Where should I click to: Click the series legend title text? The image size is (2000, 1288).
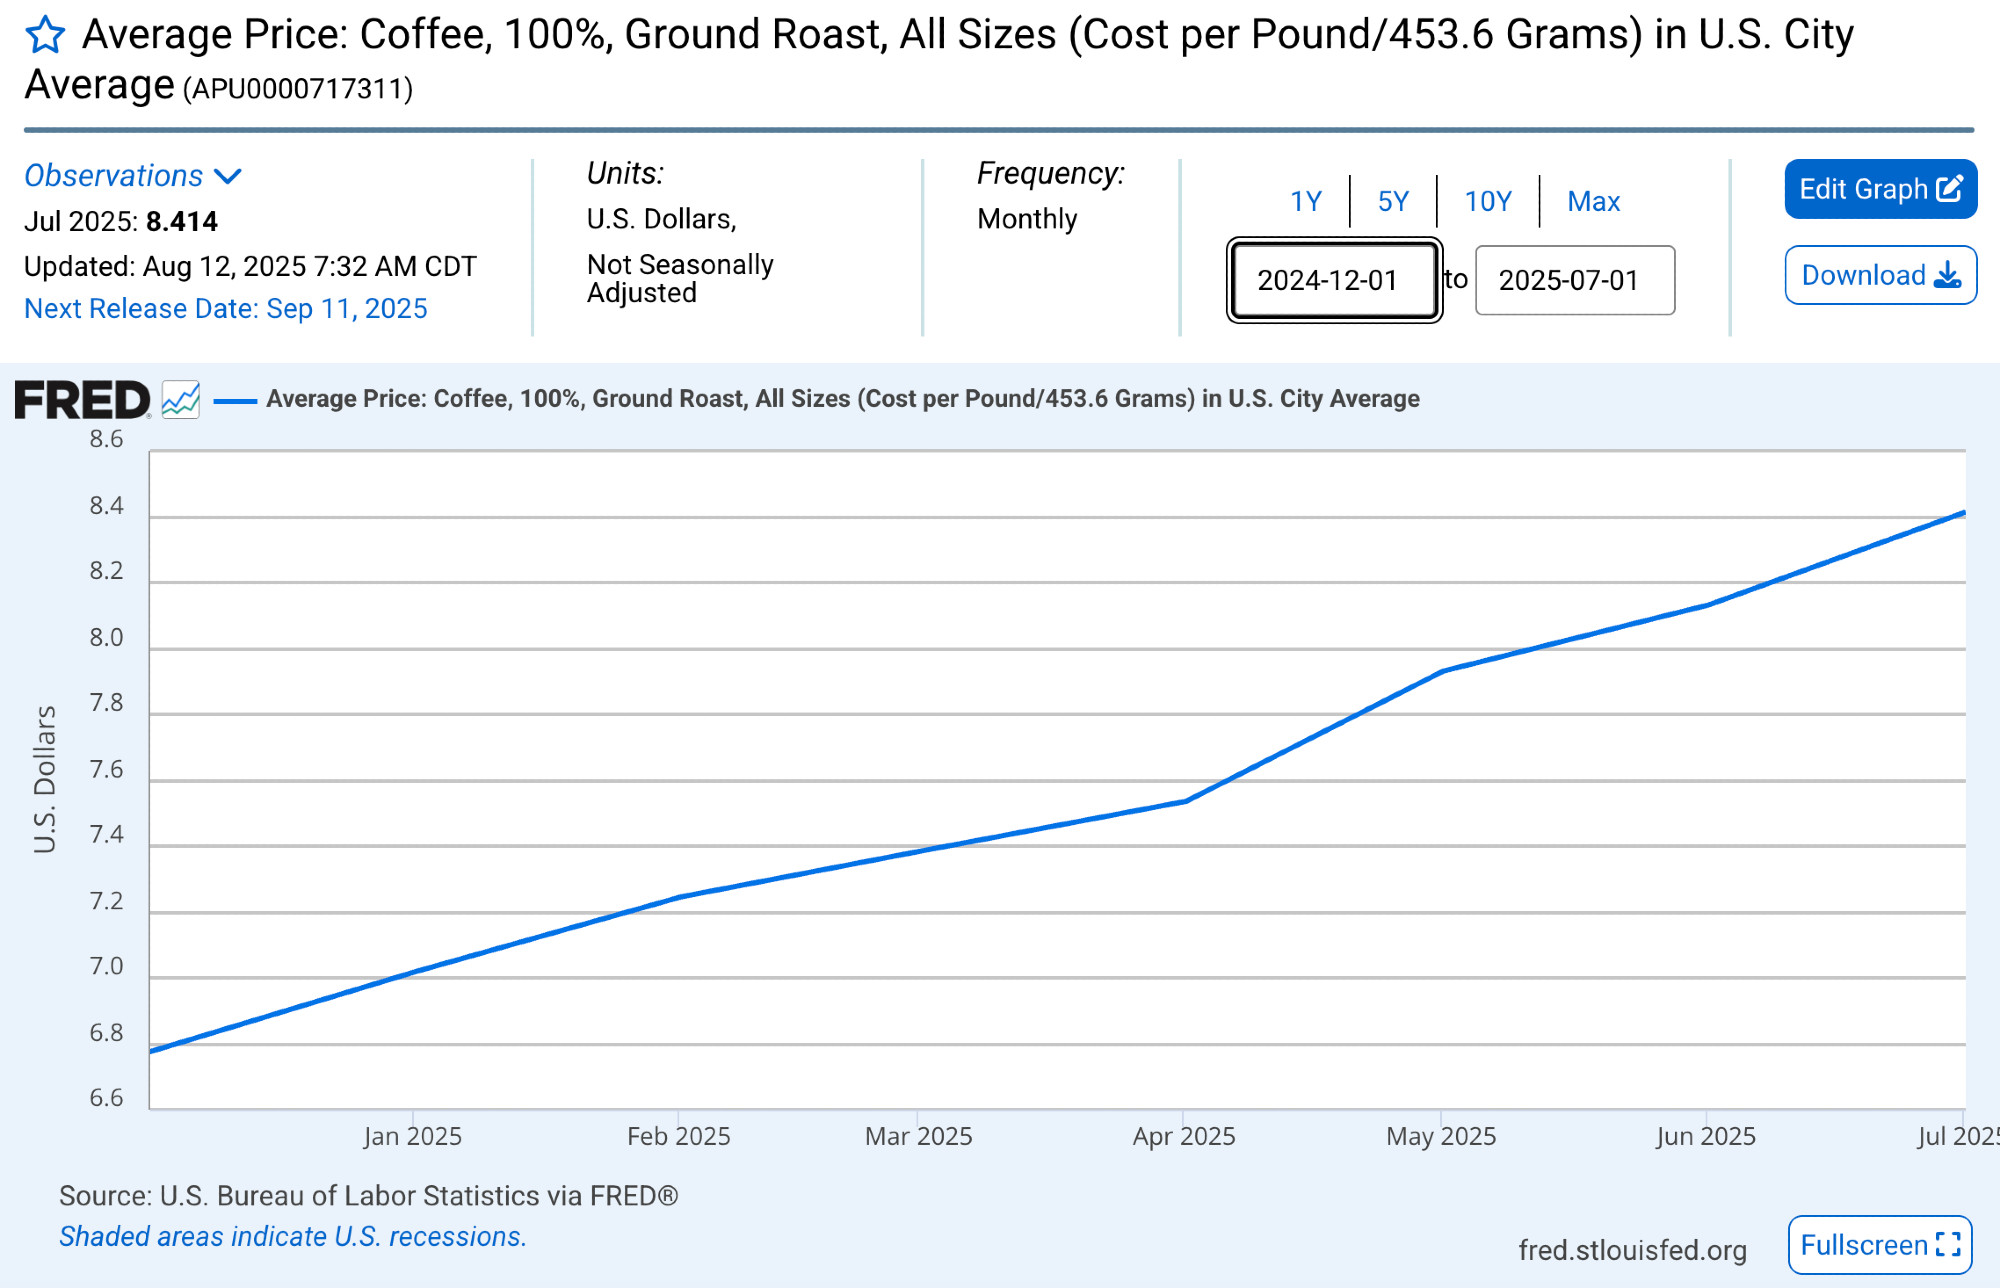[x=842, y=399]
